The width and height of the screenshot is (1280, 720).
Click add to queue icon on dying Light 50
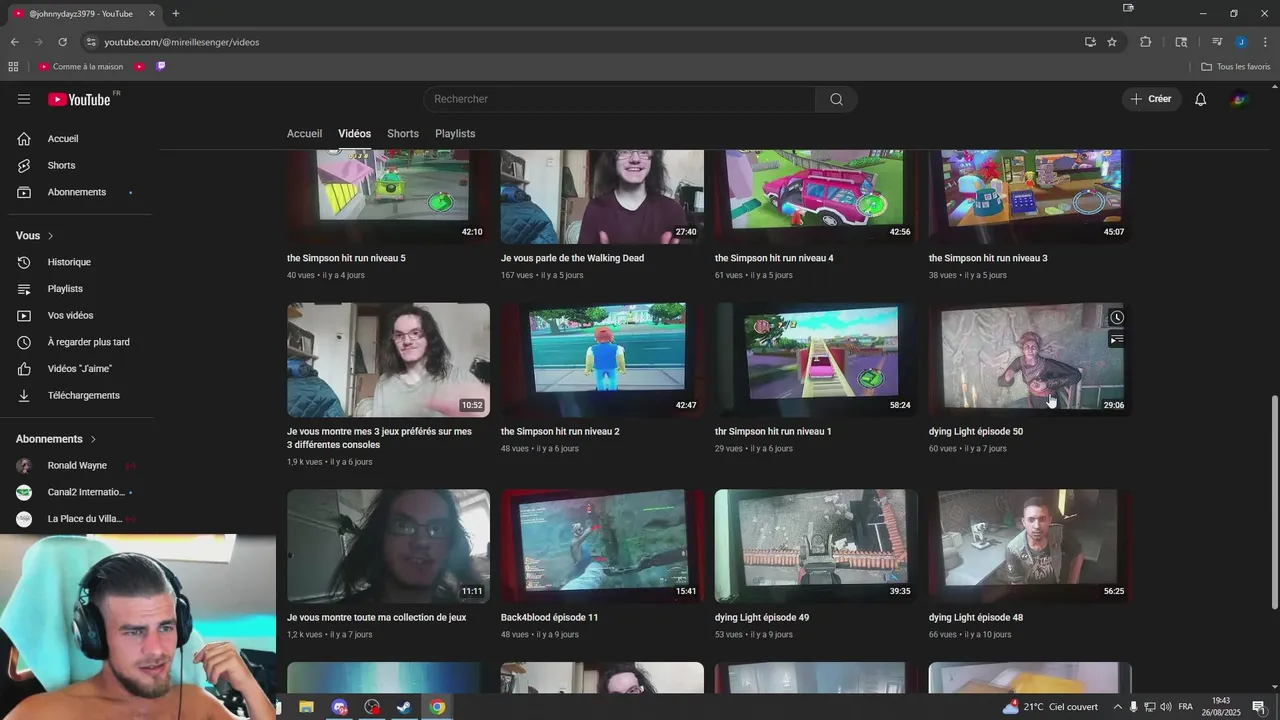[x=1116, y=340]
